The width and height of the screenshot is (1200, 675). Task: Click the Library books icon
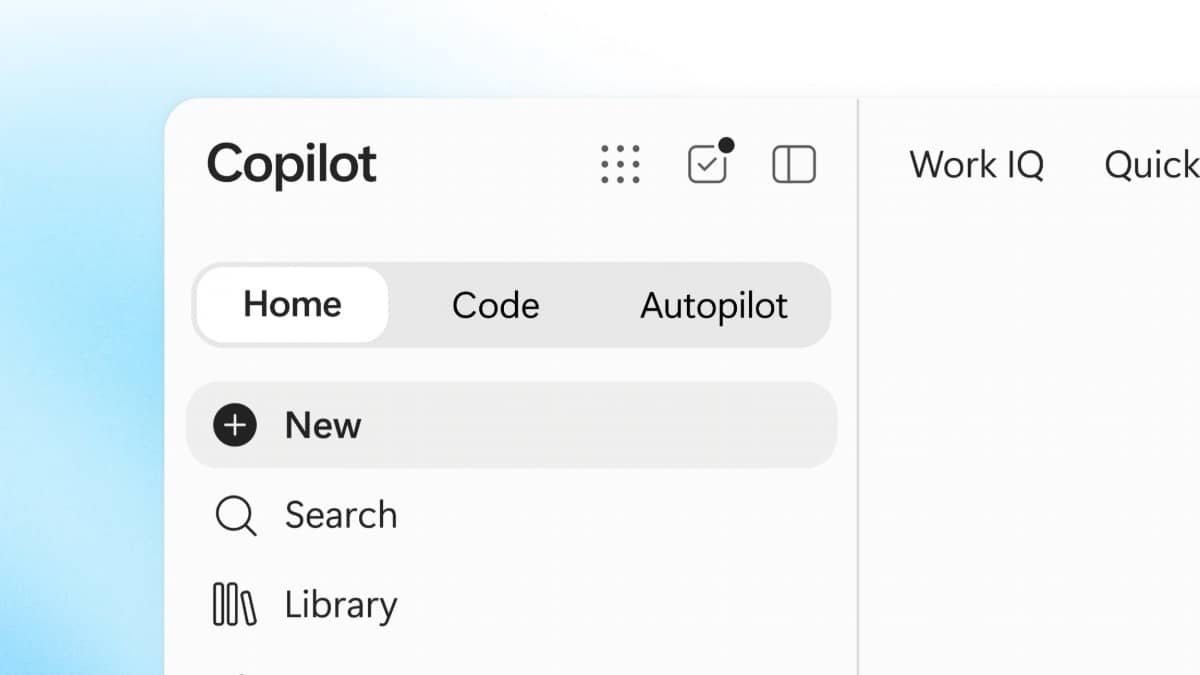pos(235,605)
